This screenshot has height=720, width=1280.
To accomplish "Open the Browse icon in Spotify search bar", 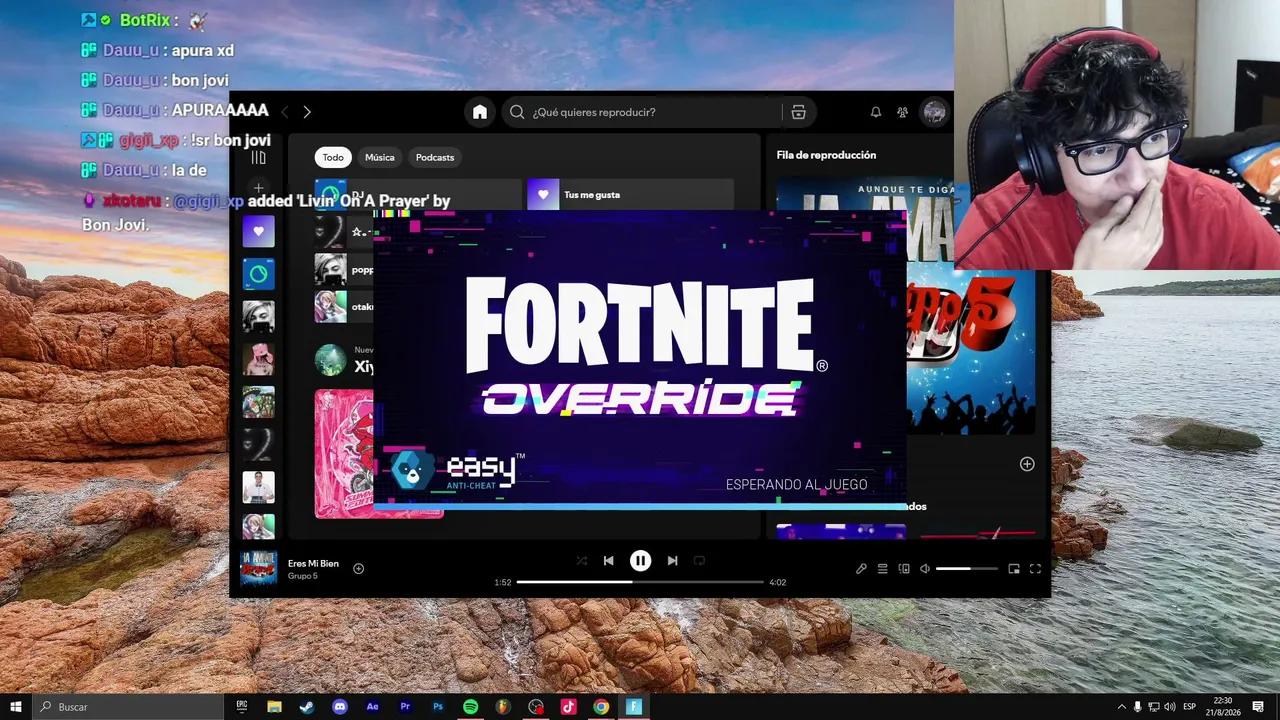I will [x=798, y=112].
